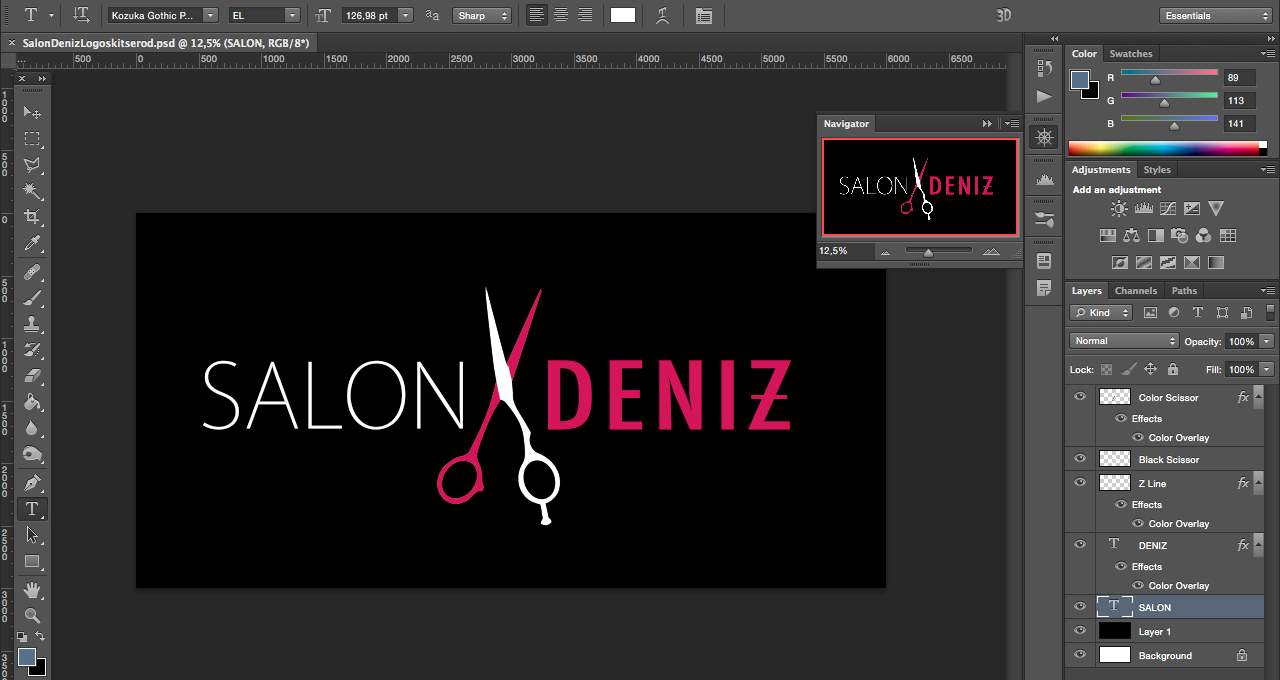This screenshot has width=1280, height=680.
Task: Select the Path Selection tool
Action: [x=32, y=535]
